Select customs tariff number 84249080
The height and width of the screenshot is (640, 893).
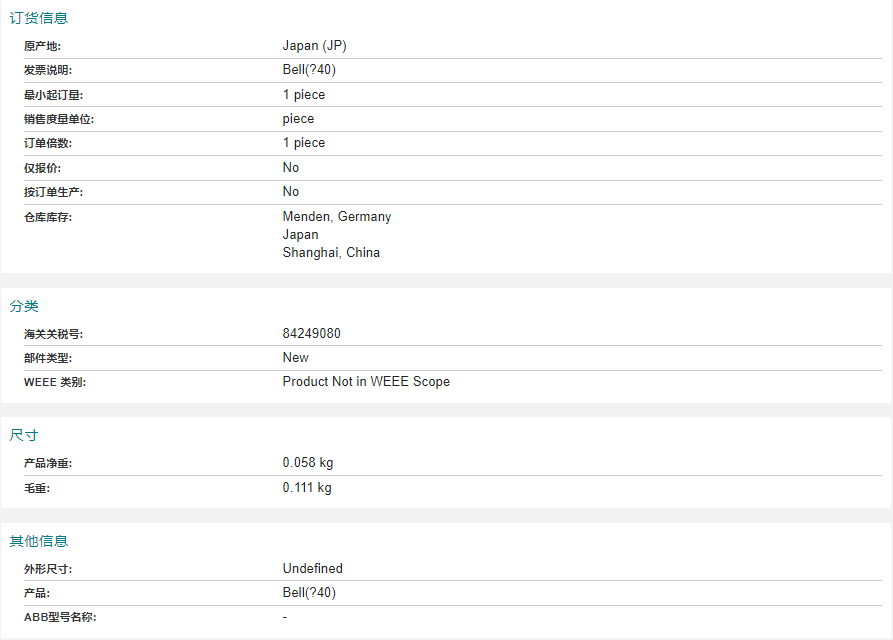tap(312, 333)
